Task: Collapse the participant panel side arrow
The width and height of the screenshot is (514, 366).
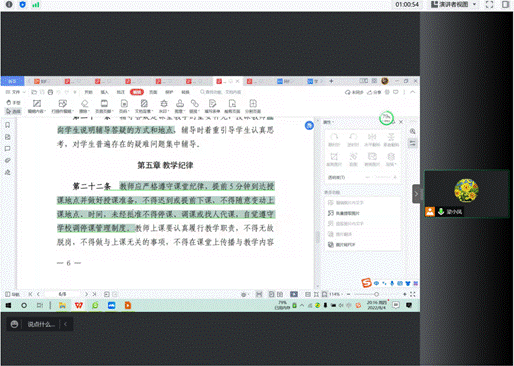Action: [416, 194]
